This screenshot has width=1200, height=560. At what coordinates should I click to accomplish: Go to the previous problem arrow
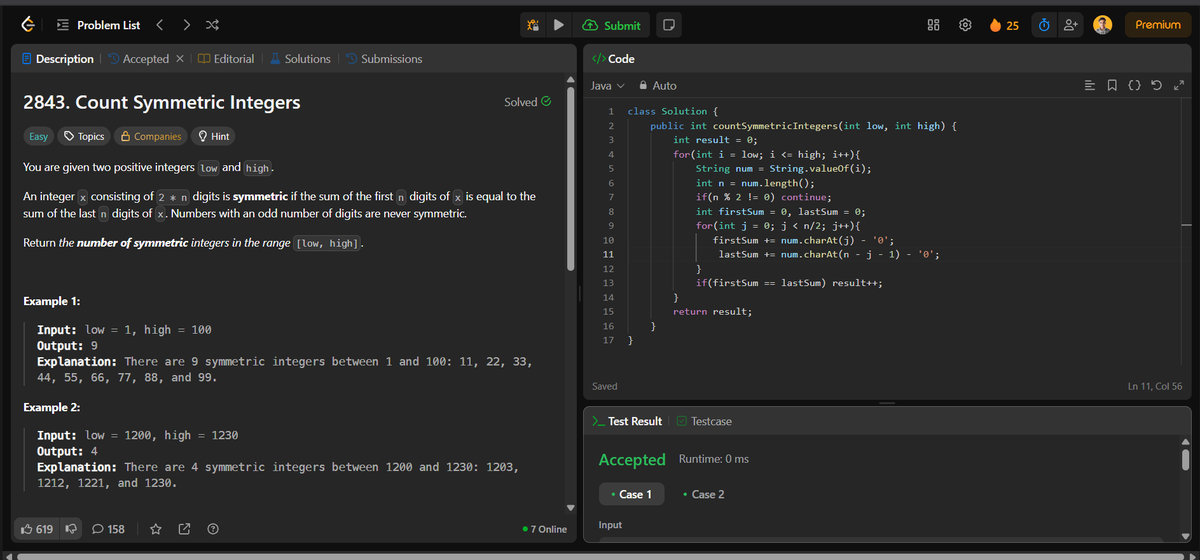click(x=160, y=25)
